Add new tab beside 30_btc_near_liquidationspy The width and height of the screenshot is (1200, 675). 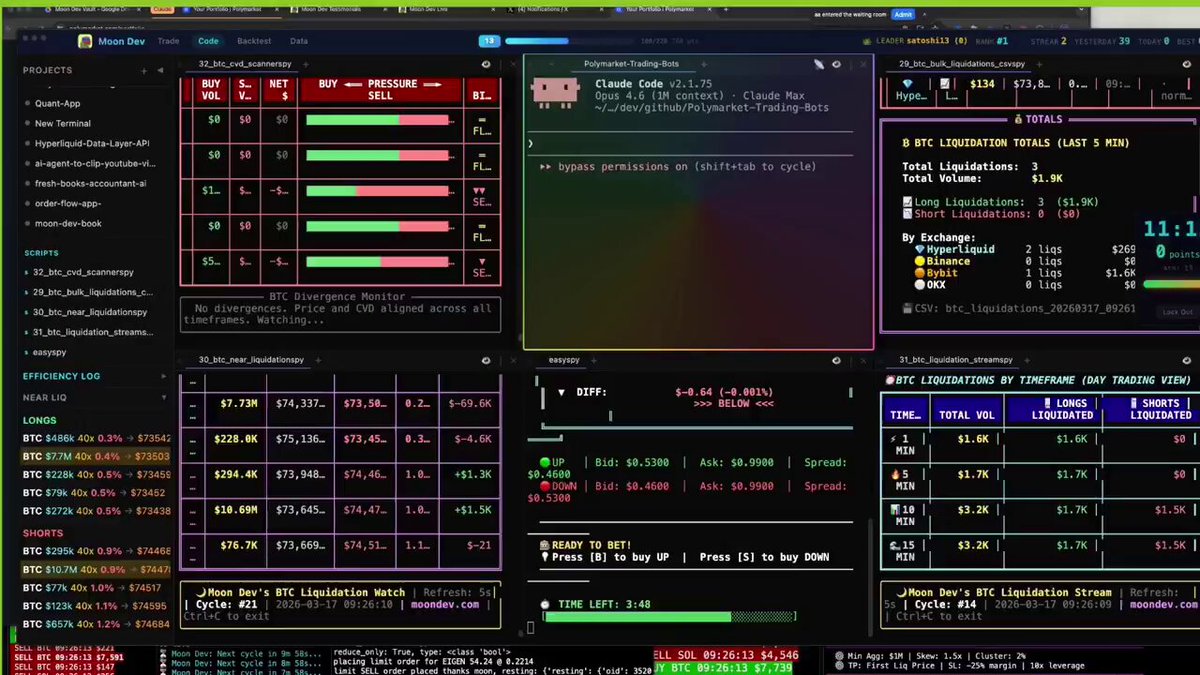point(318,359)
